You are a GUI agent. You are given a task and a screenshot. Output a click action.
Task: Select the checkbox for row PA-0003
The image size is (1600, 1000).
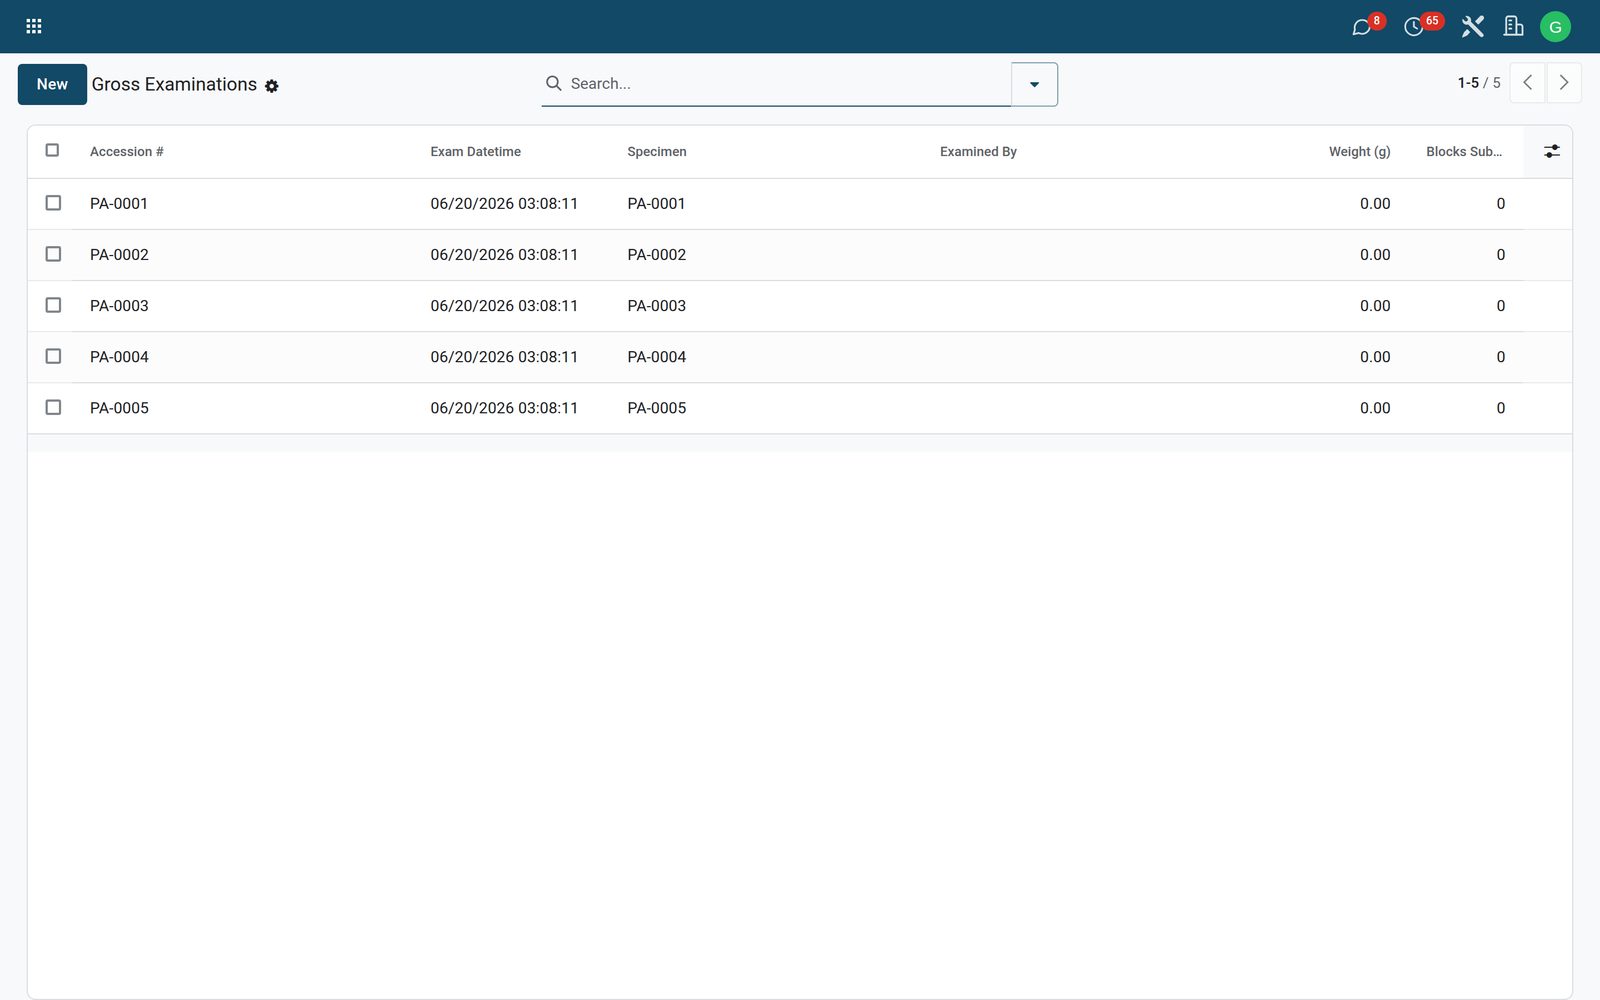[53, 305]
